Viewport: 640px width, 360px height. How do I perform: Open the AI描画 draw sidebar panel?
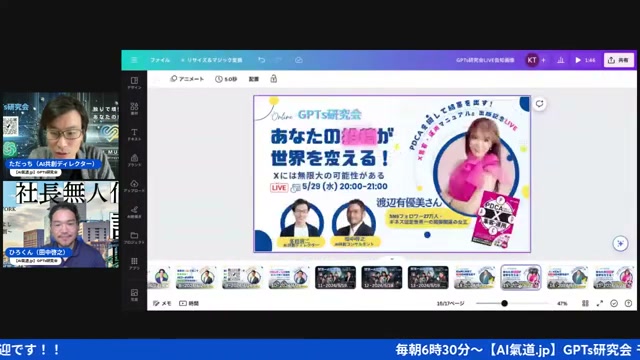click(x=134, y=212)
